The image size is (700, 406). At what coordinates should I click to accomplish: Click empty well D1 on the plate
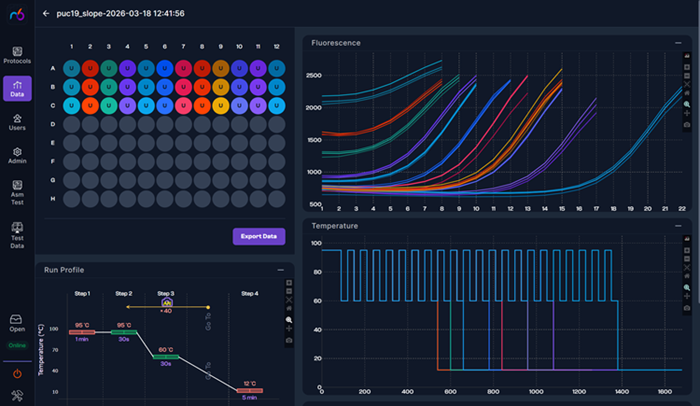point(71,125)
